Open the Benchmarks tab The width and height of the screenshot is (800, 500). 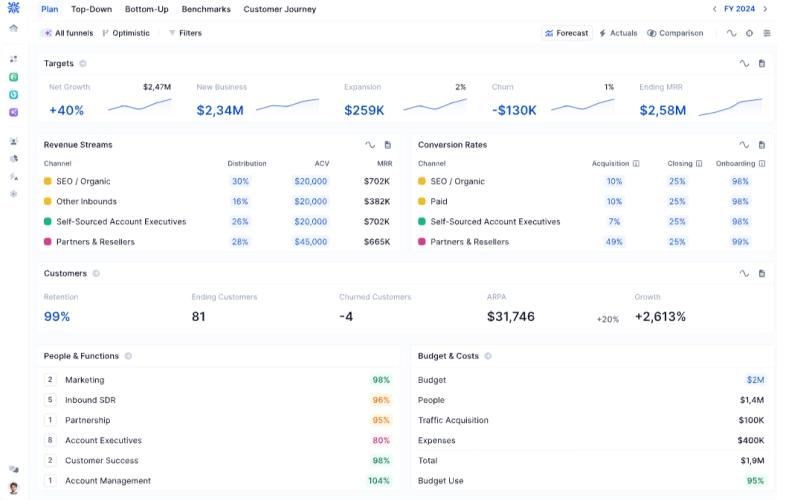pos(206,9)
